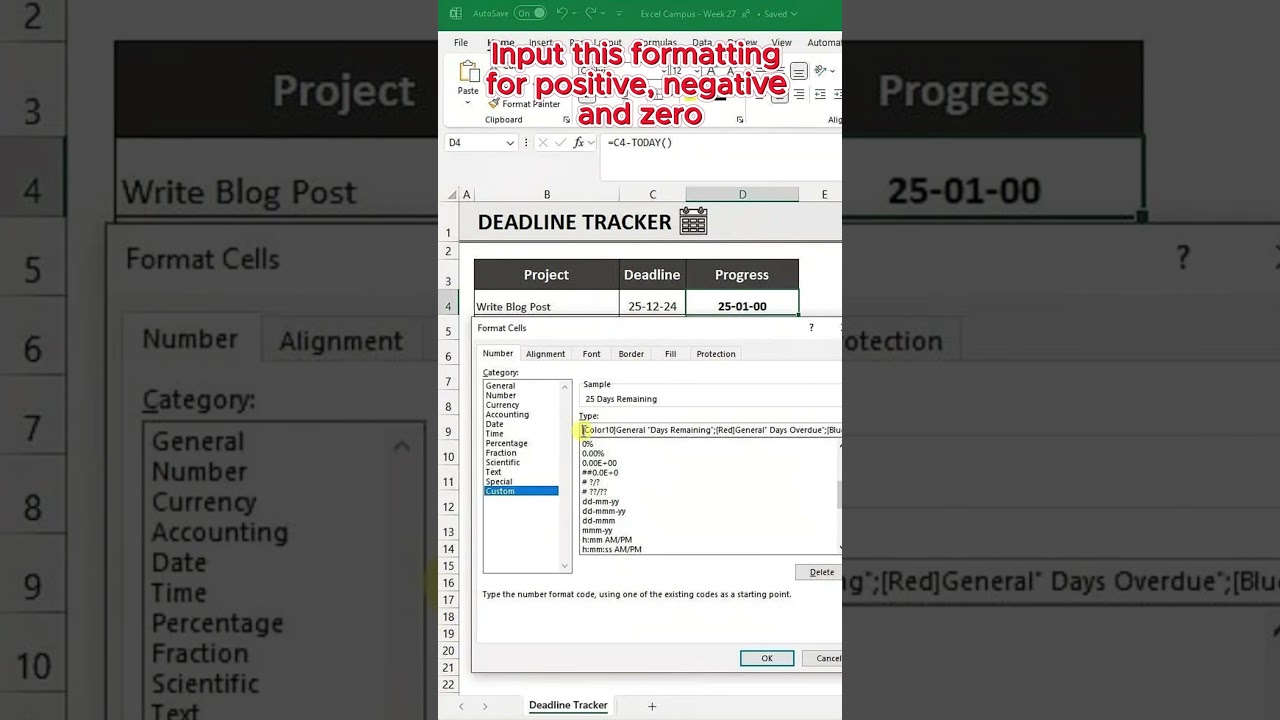Open the Font group dialog launcher
Viewport: 1280px width, 720px height.
[740, 120]
